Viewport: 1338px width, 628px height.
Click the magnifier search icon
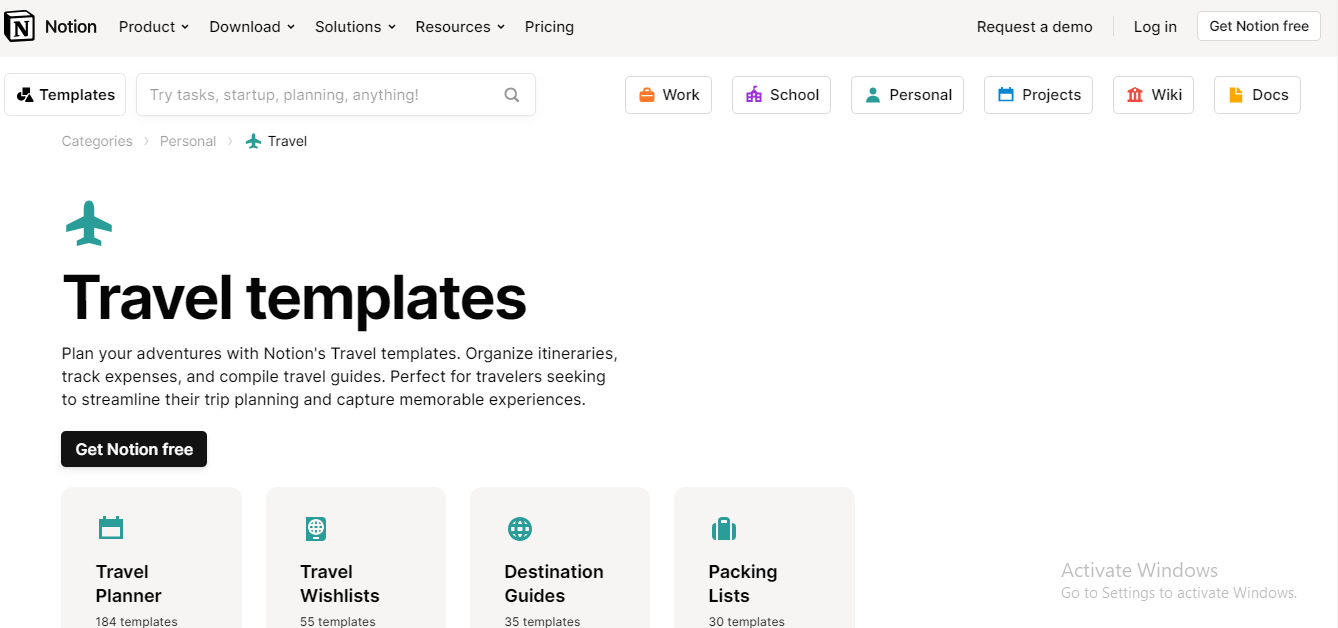tap(512, 95)
